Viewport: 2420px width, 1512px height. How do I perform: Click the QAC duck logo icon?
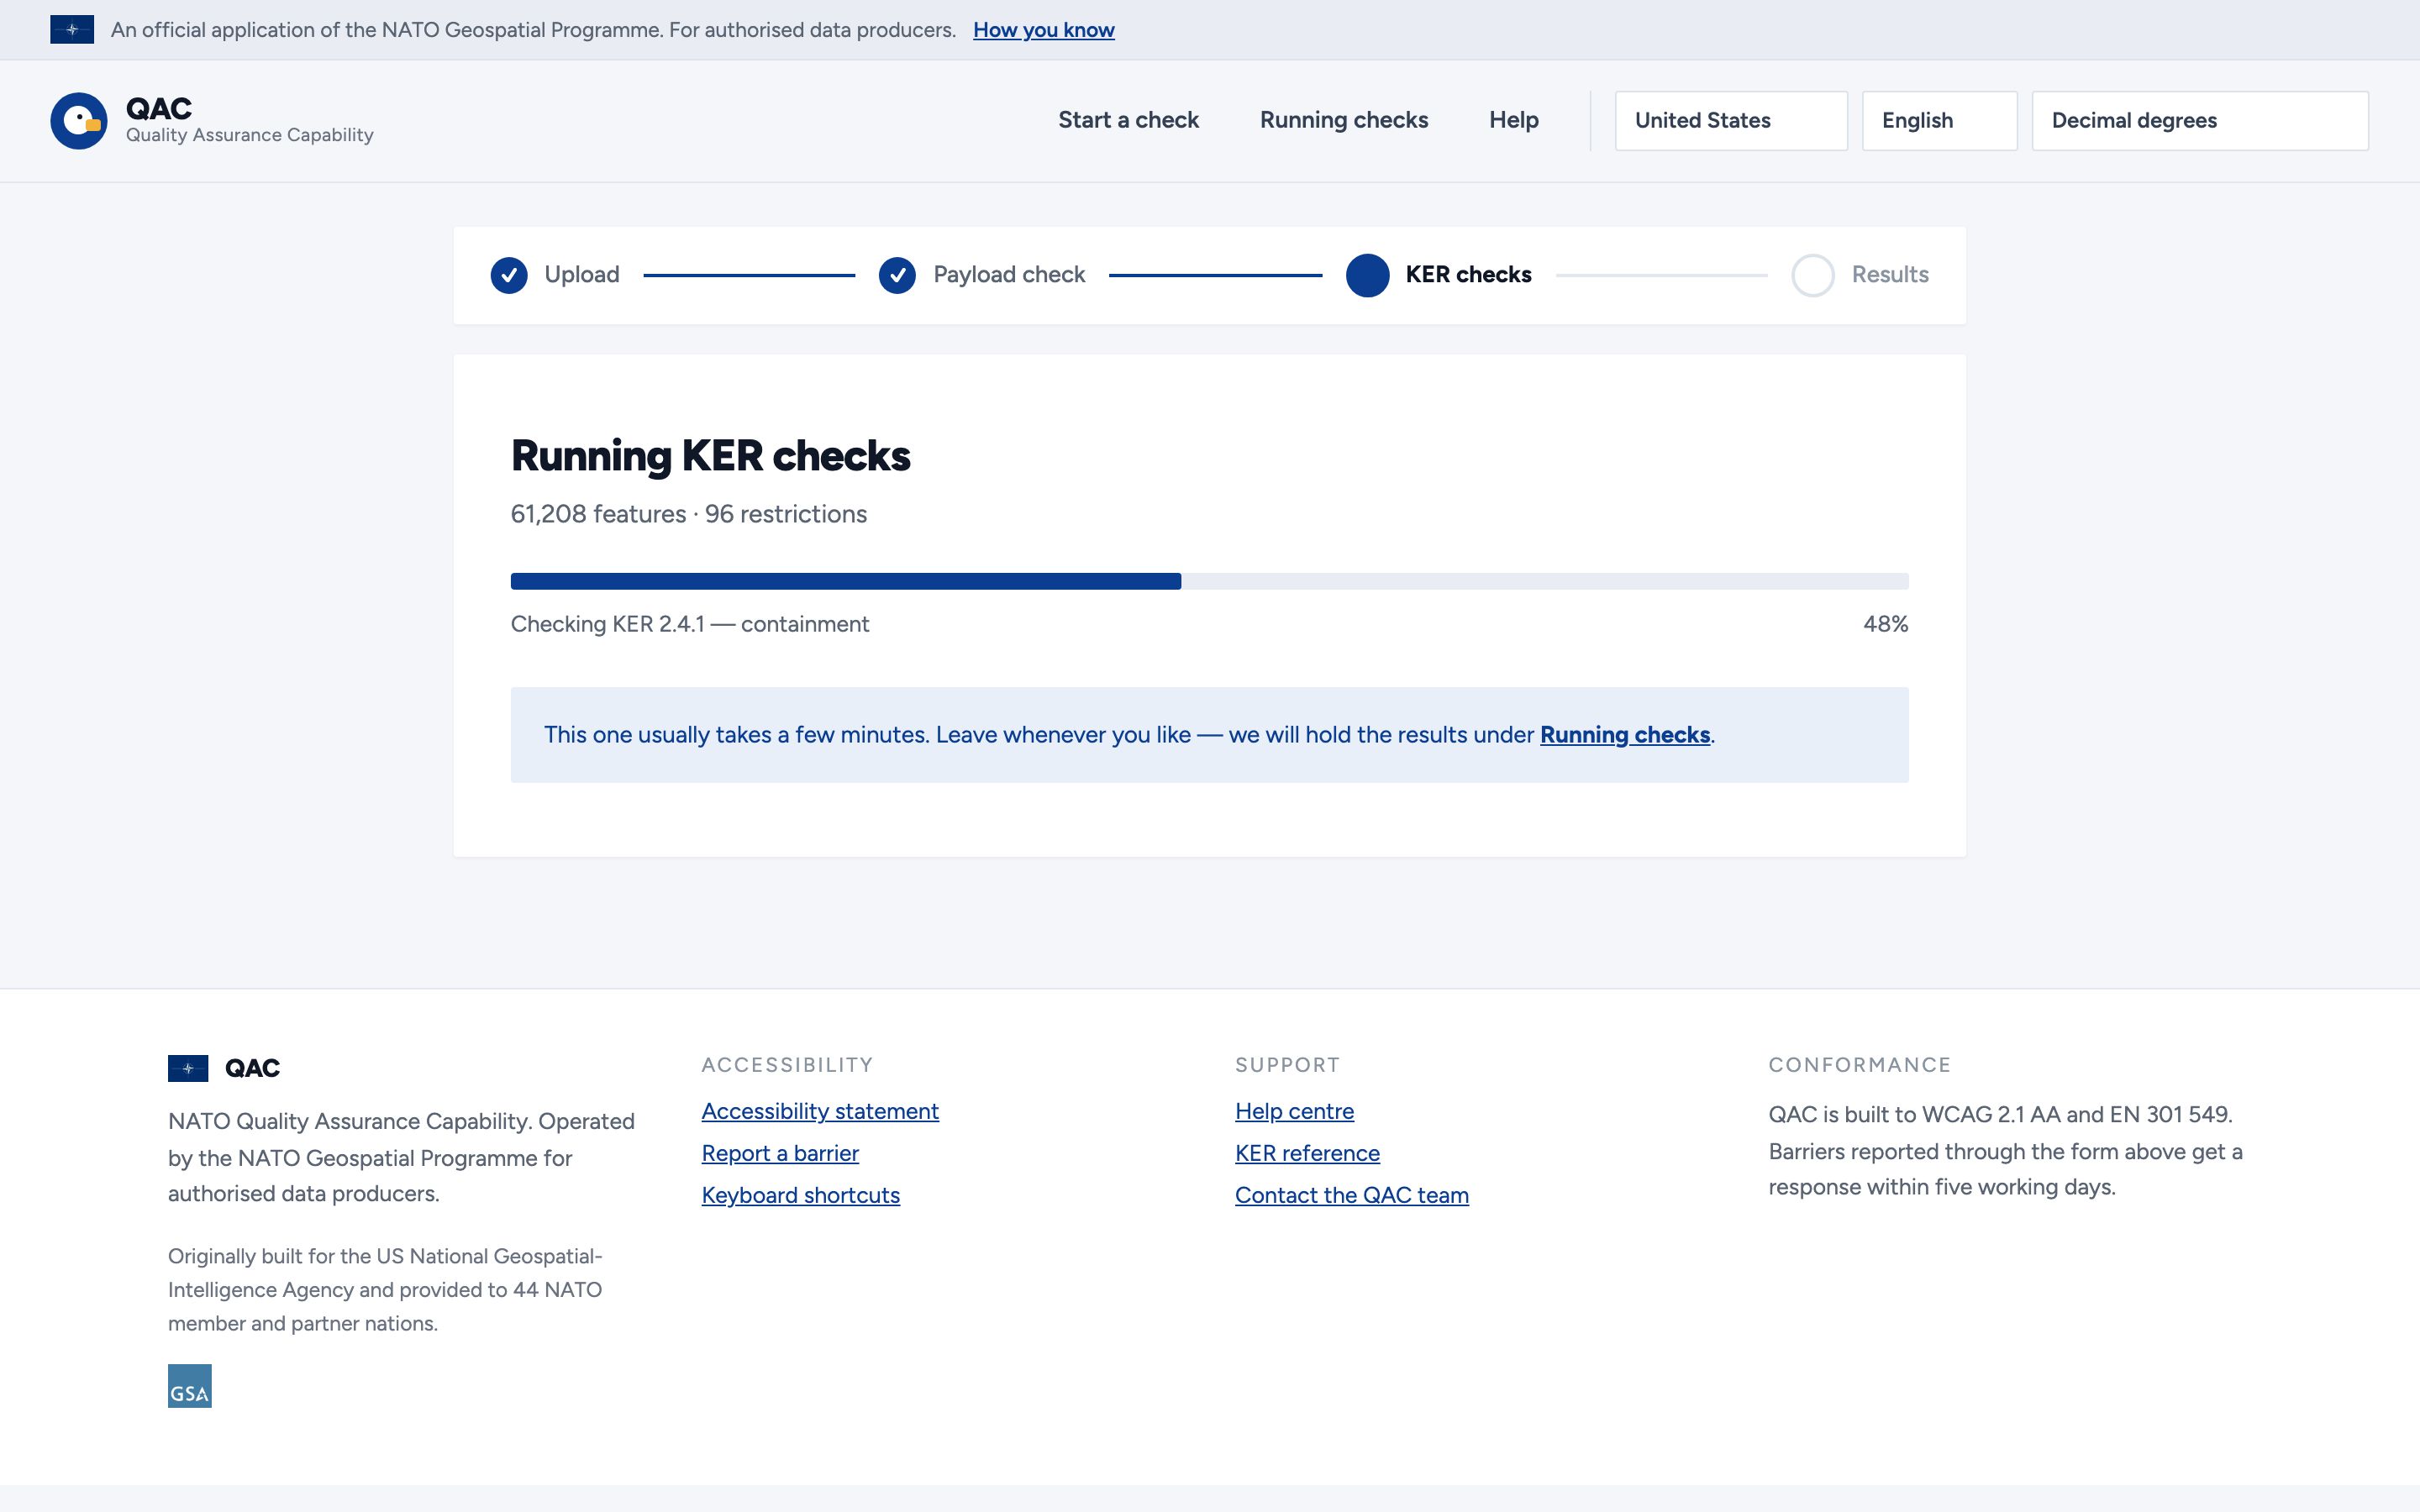coord(79,121)
